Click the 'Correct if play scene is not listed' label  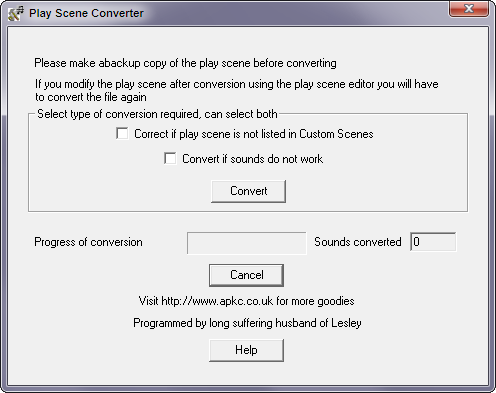click(x=254, y=134)
